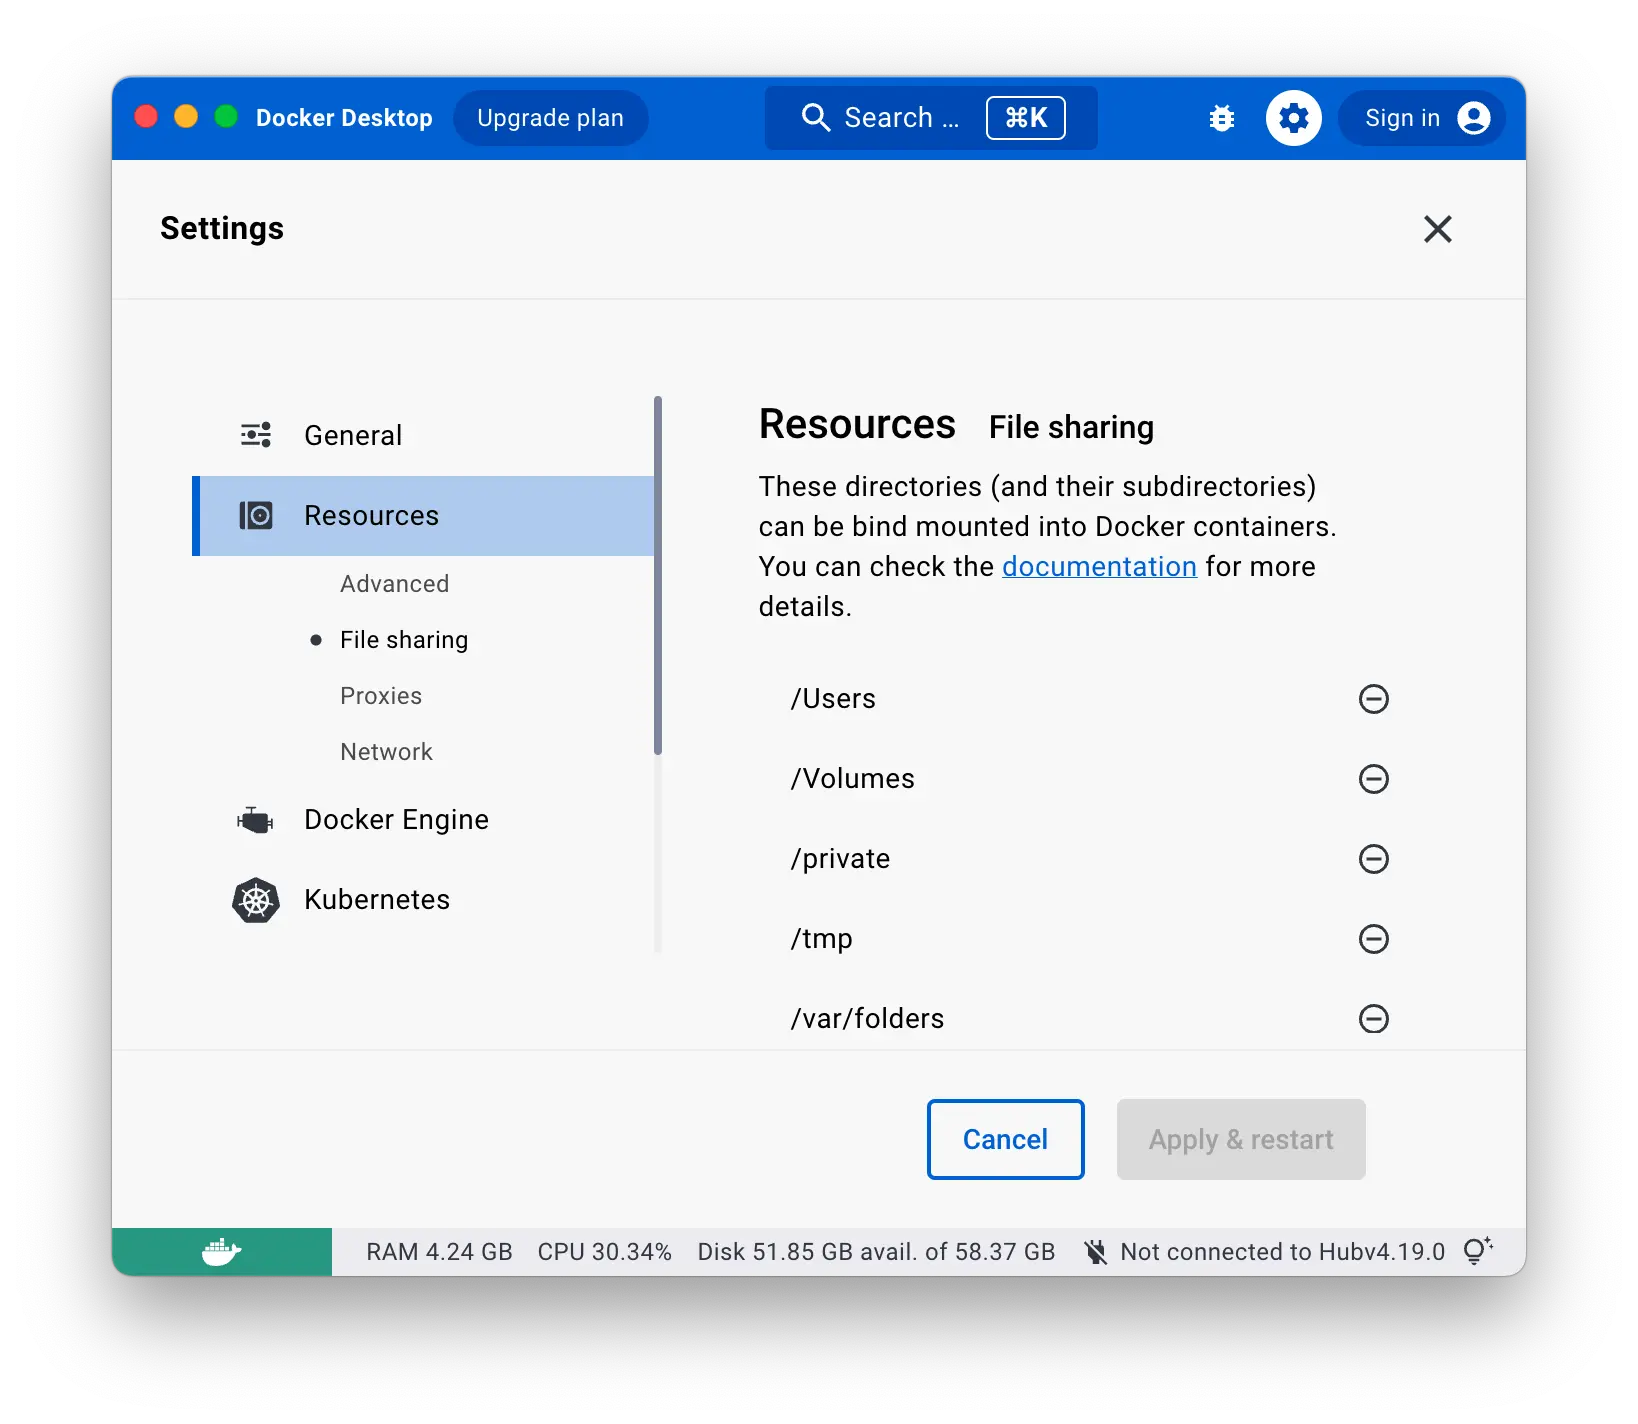Open the Proxies sub-section
This screenshot has width=1638, height=1424.
(x=381, y=696)
